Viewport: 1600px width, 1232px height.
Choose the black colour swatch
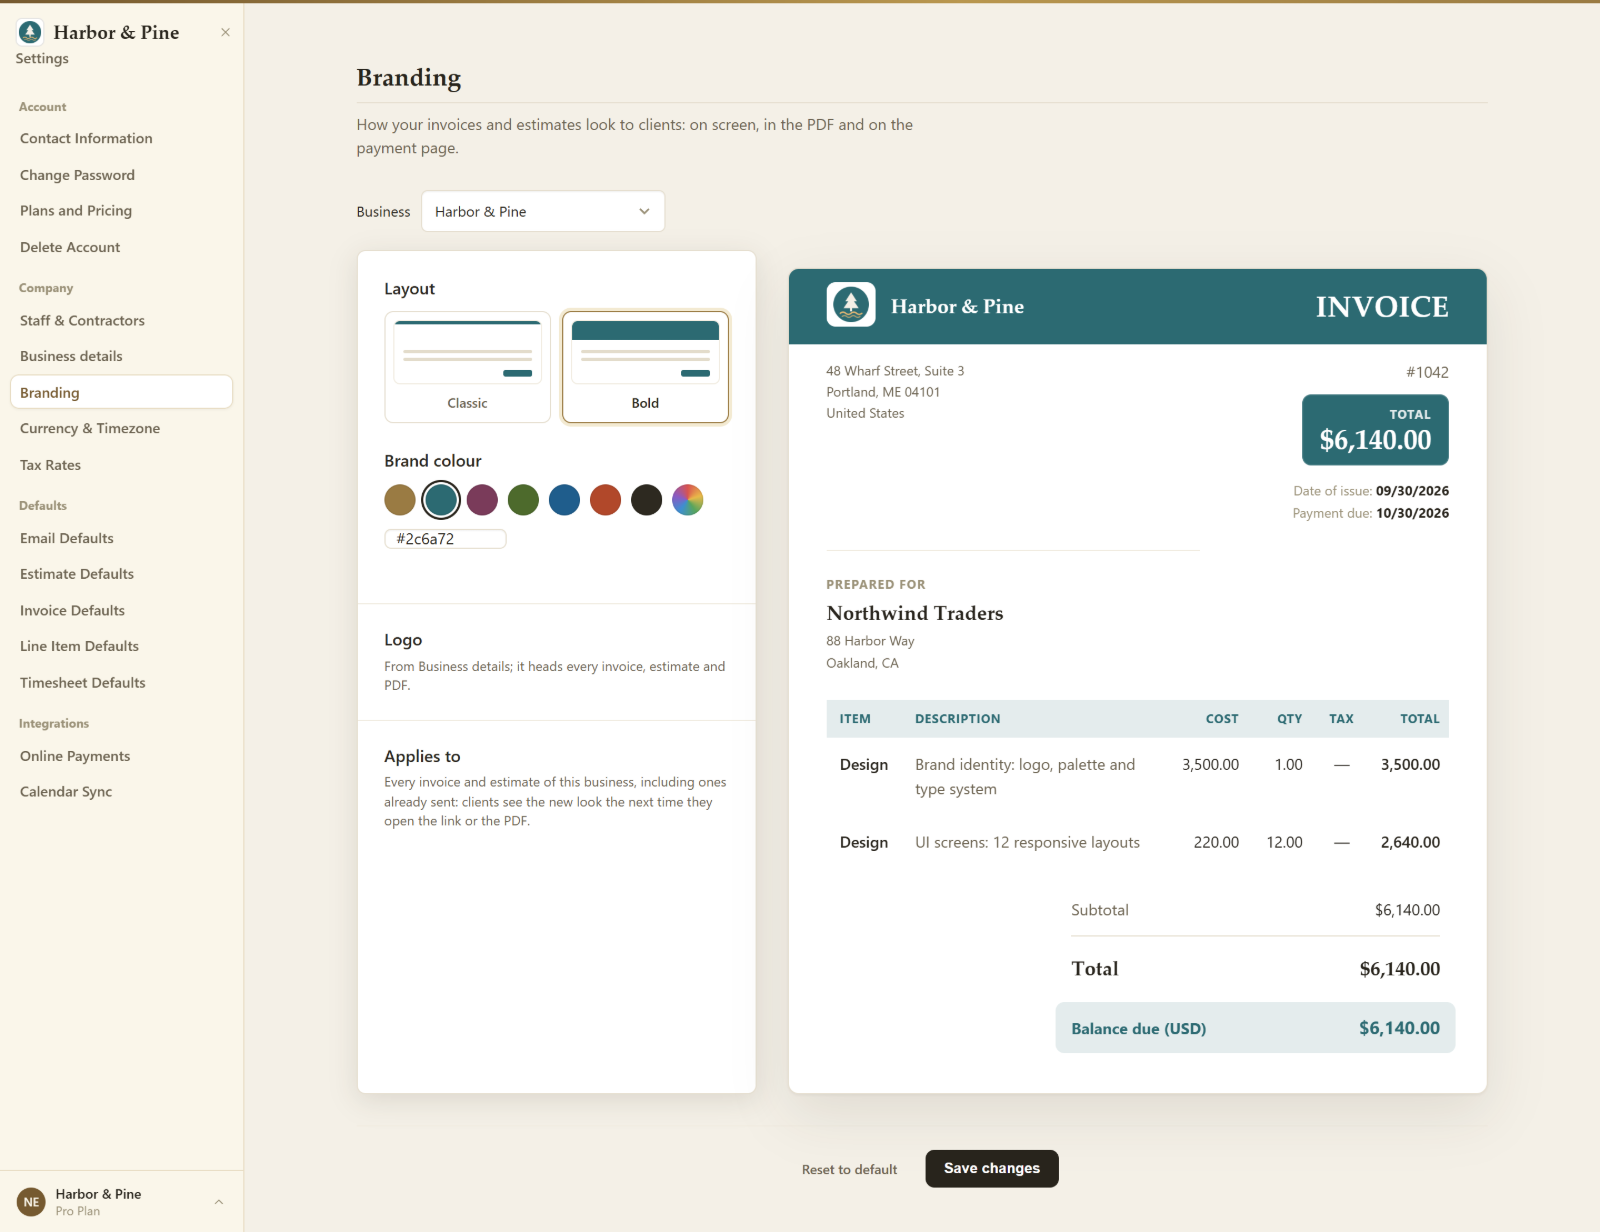click(x=646, y=500)
